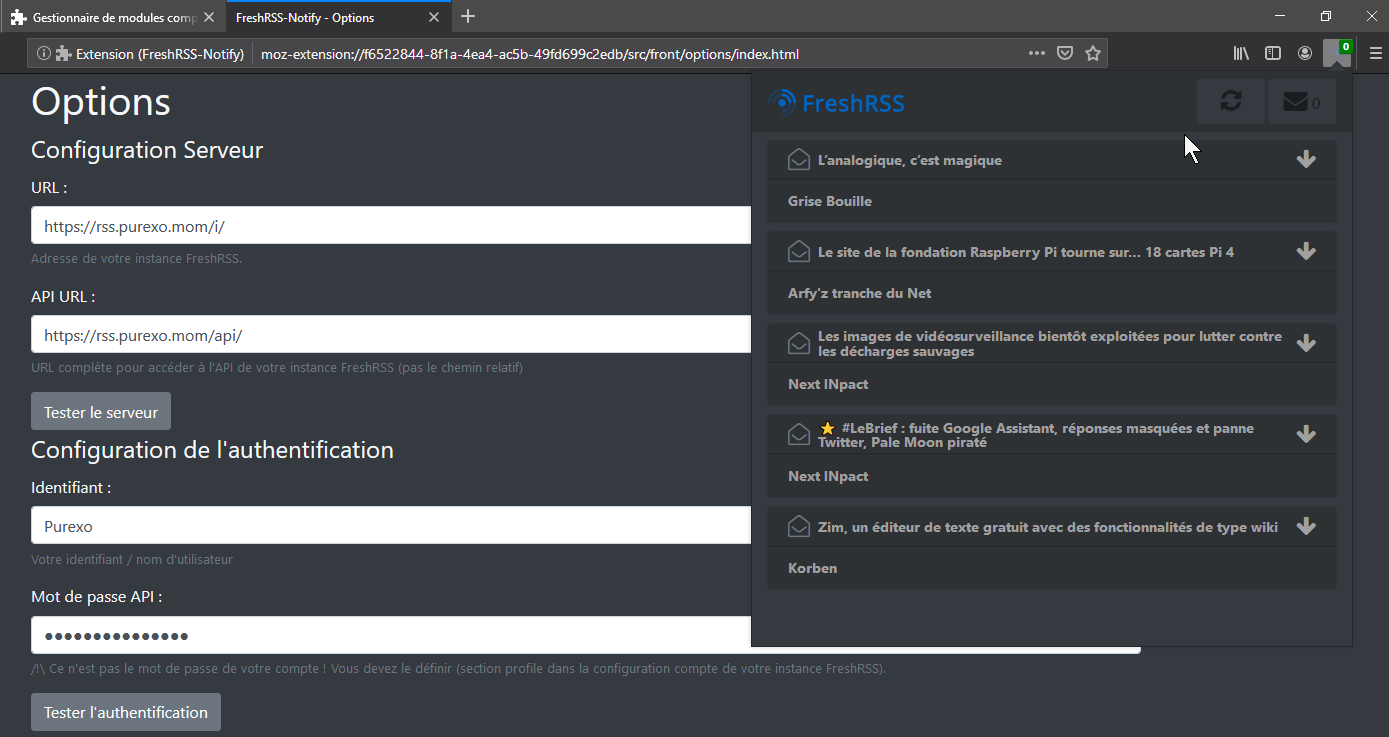Open the unread mail counter button

pyautogui.click(x=1301, y=101)
